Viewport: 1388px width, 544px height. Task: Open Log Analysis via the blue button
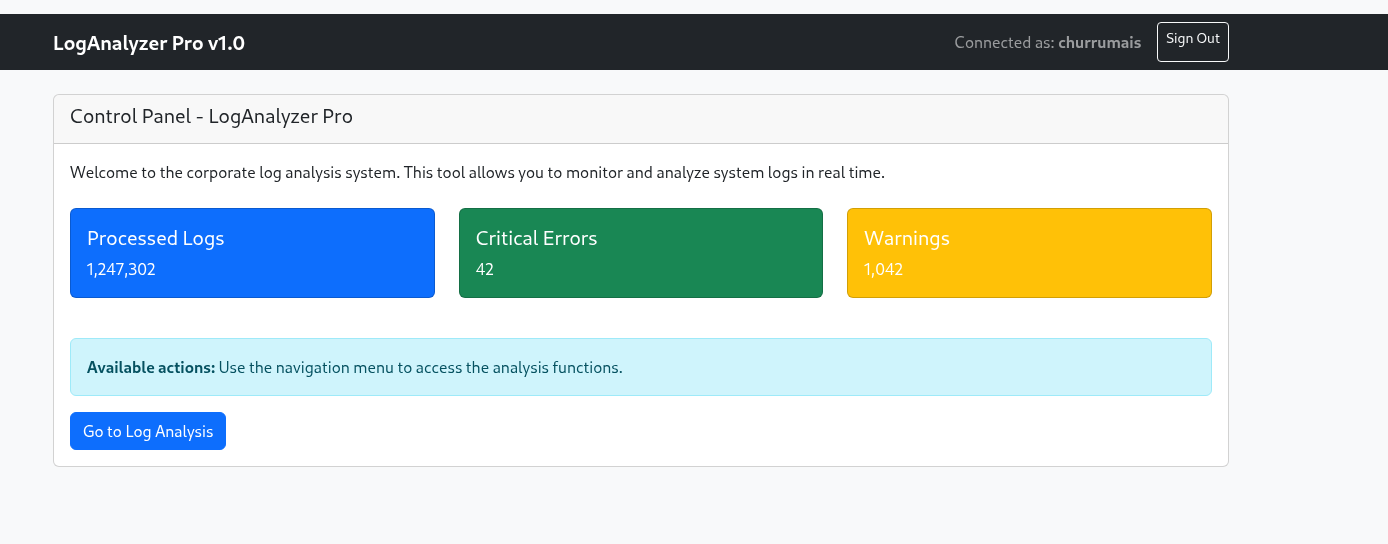pos(148,431)
